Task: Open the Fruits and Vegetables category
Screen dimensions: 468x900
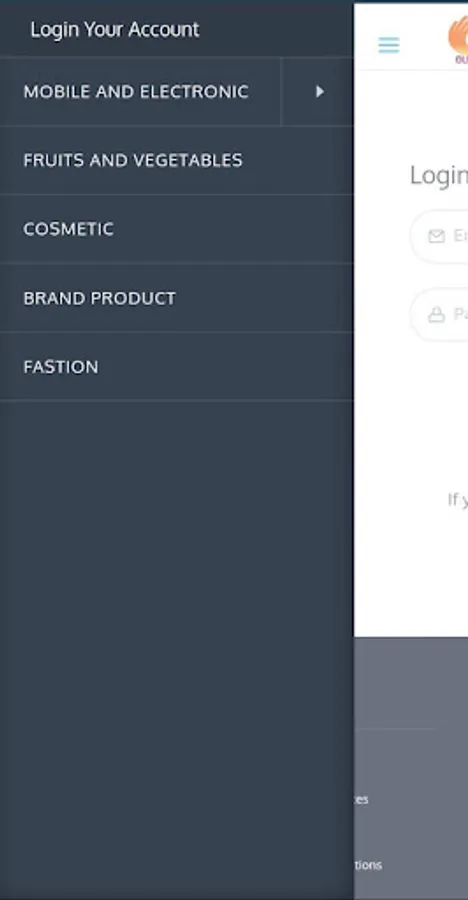Action: click(133, 160)
